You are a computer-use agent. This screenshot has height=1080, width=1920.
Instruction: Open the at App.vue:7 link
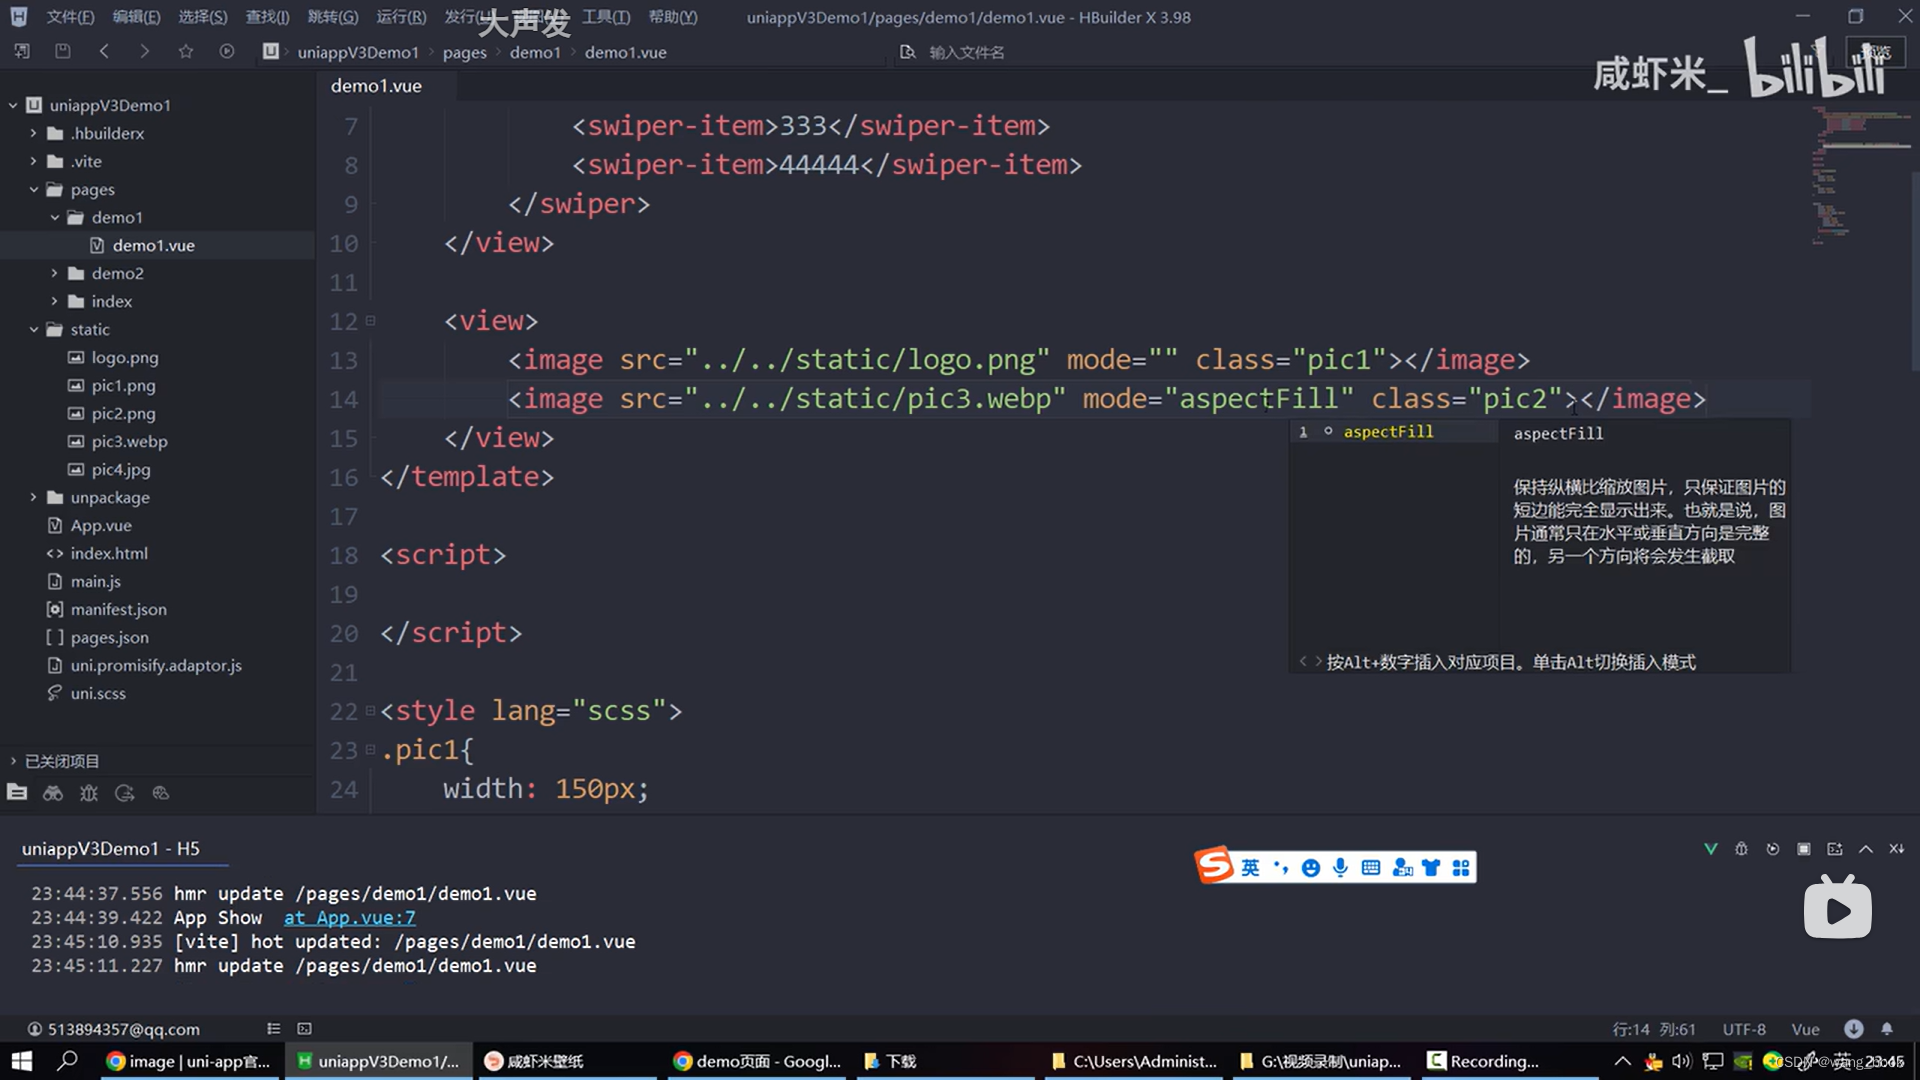coord(350,918)
